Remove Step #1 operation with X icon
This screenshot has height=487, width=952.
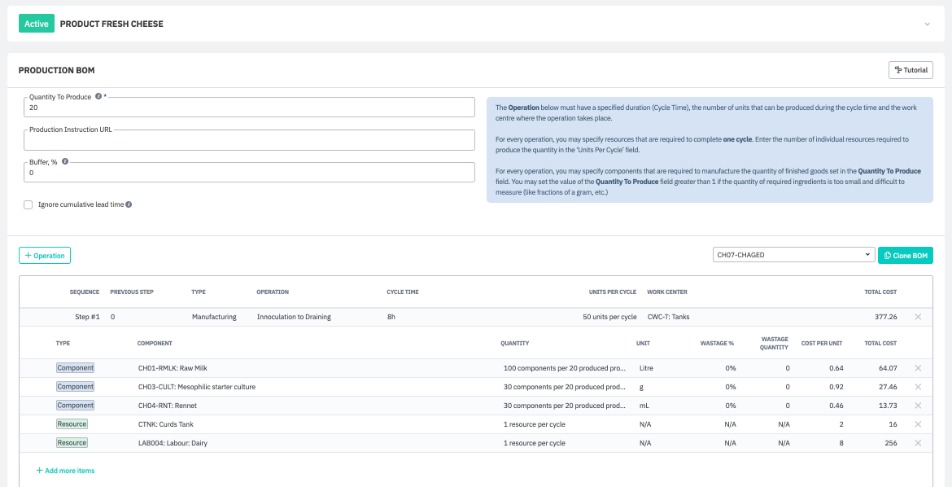pyautogui.click(x=918, y=317)
